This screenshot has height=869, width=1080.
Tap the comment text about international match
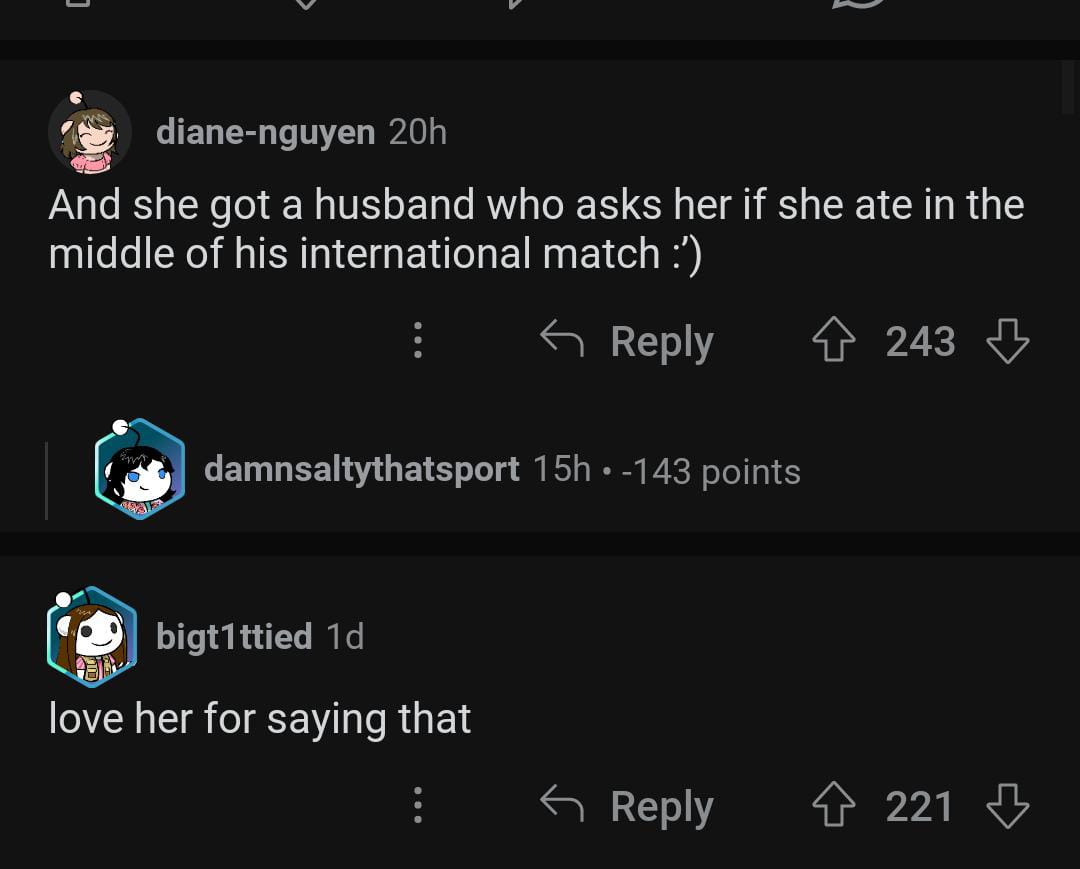pos(536,229)
